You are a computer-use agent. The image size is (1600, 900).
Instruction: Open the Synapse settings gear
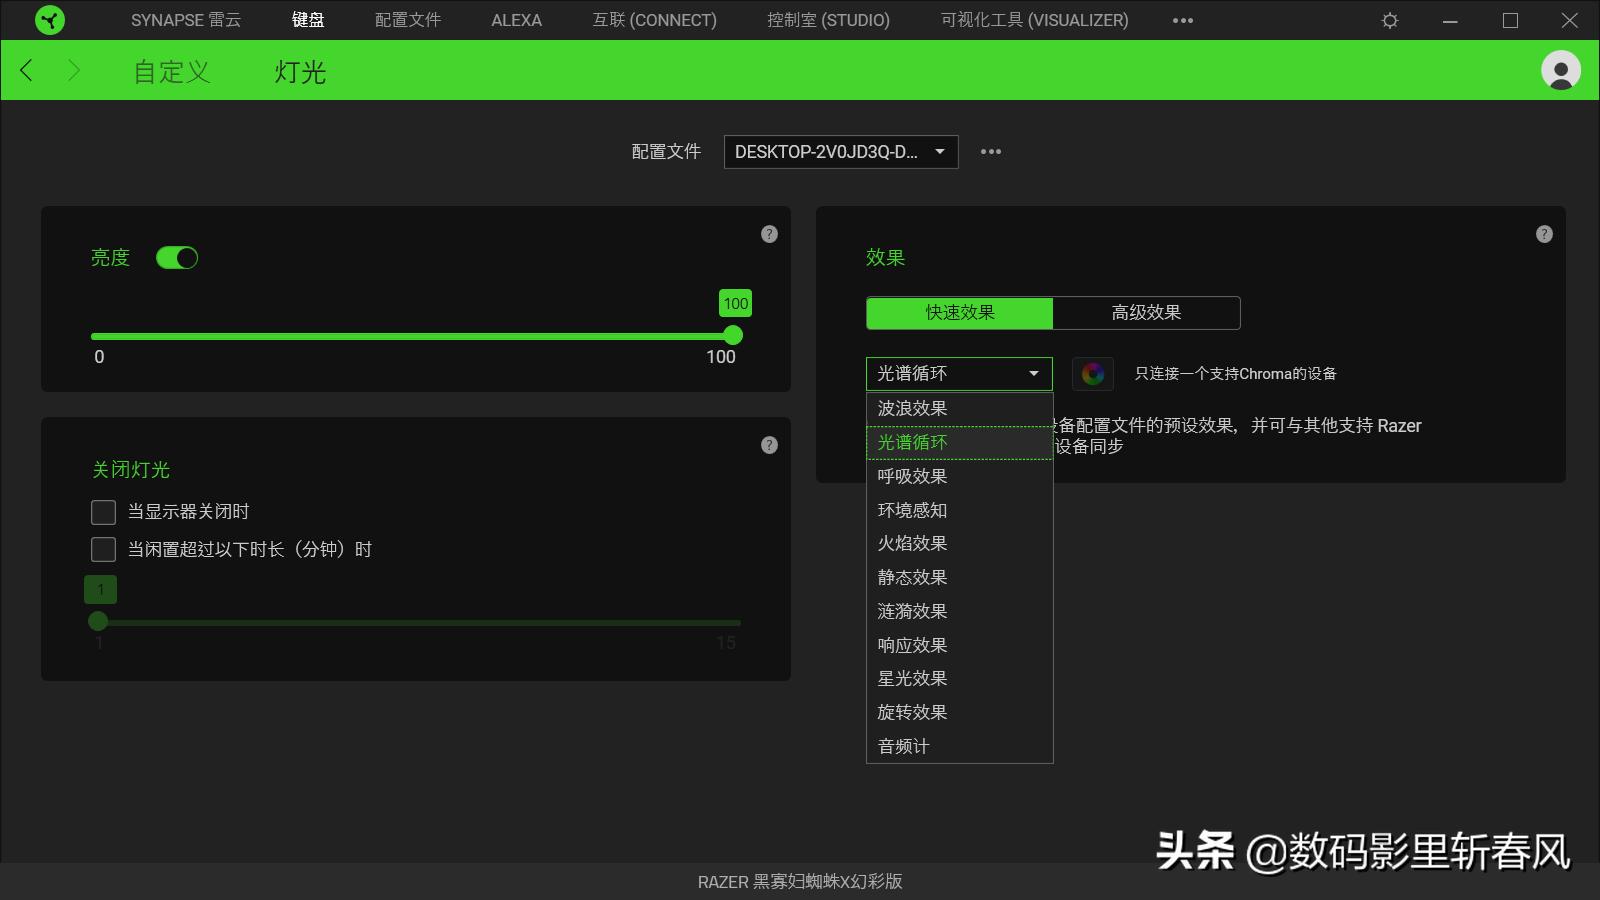coord(1390,20)
